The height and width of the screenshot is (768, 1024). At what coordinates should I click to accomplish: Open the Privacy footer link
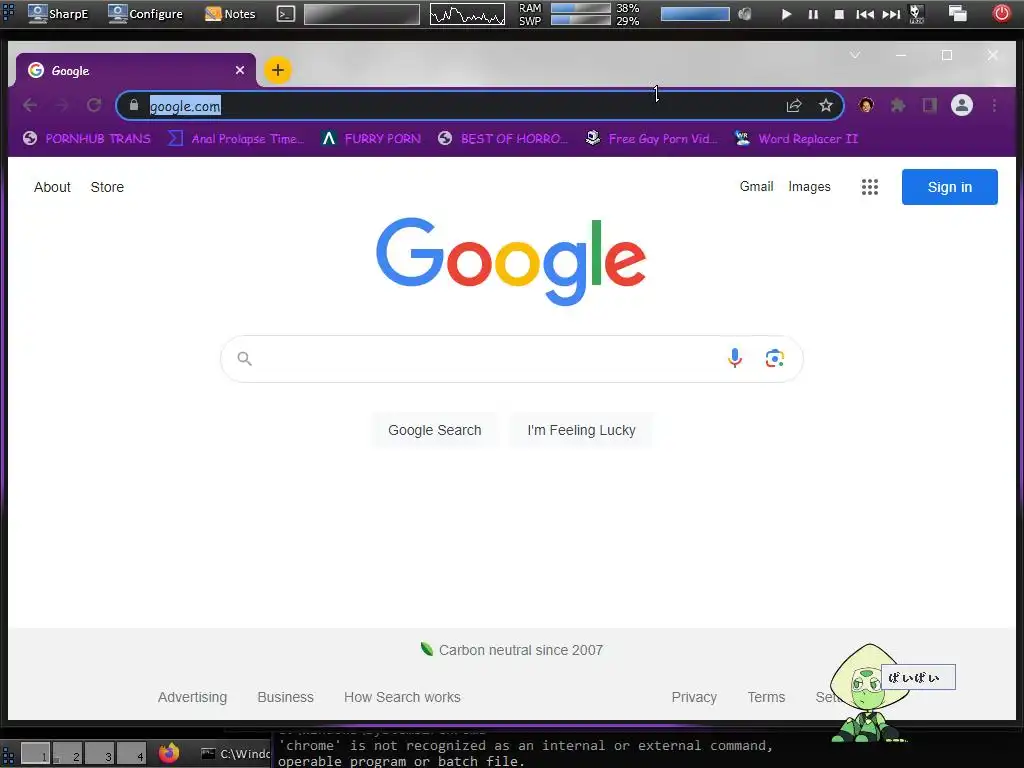pyautogui.click(x=694, y=697)
